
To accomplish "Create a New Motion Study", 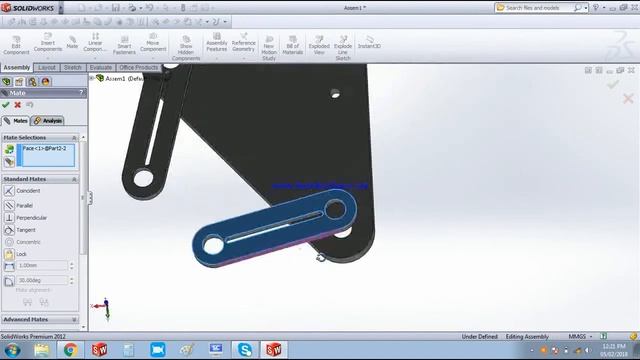I will (x=269, y=48).
